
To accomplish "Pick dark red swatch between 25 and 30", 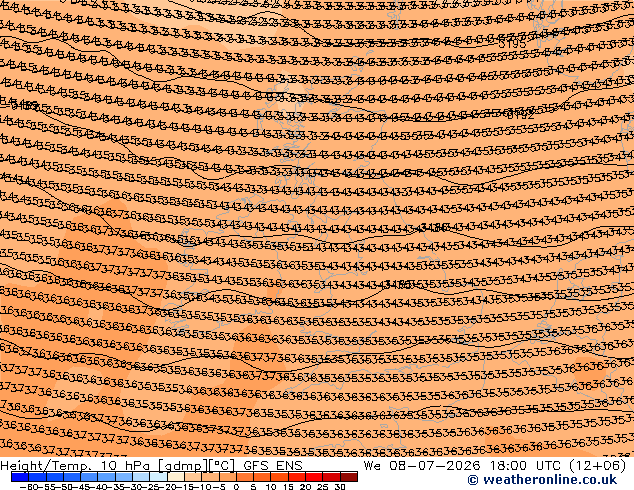I will click(331, 477).
